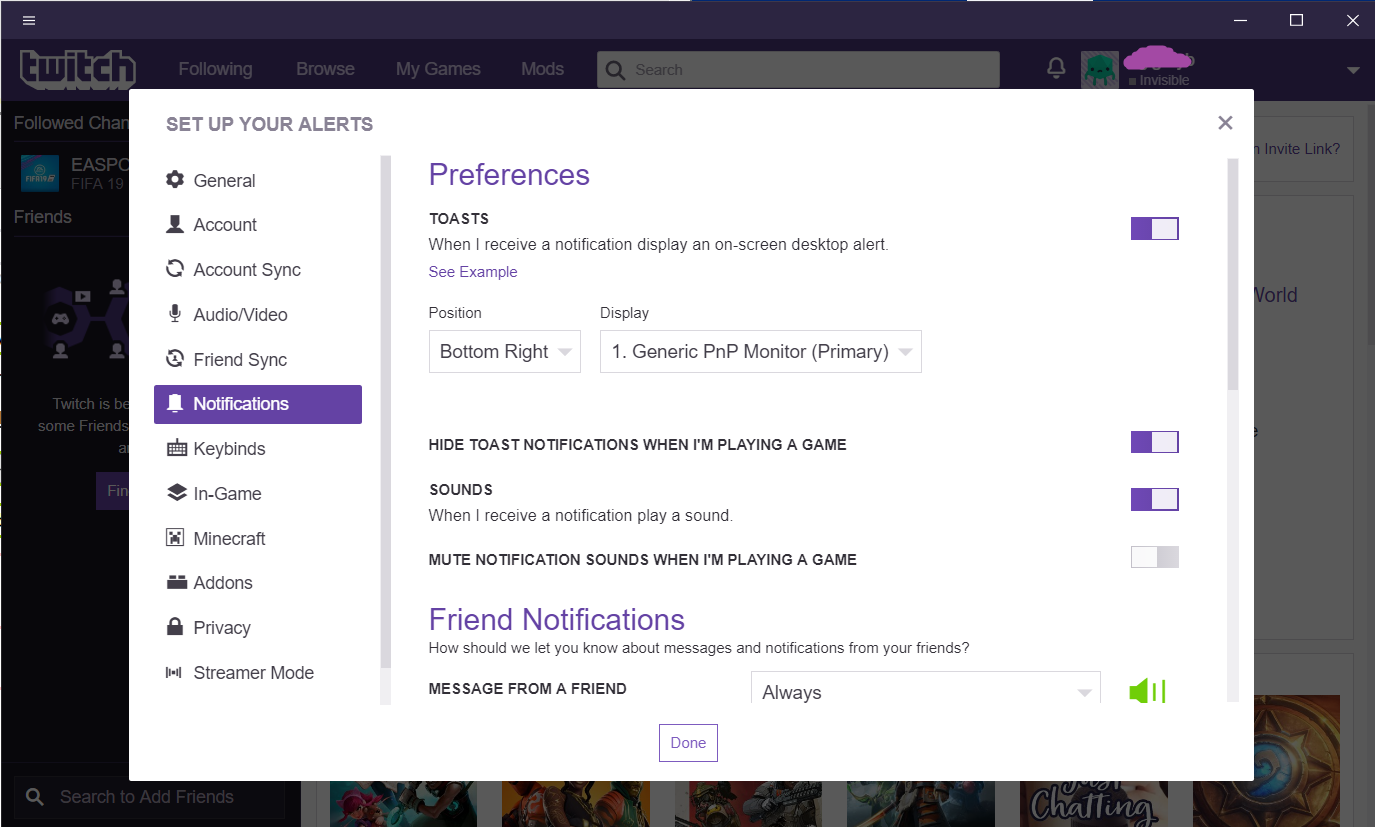Click the Twitch logo

tap(78, 69)
